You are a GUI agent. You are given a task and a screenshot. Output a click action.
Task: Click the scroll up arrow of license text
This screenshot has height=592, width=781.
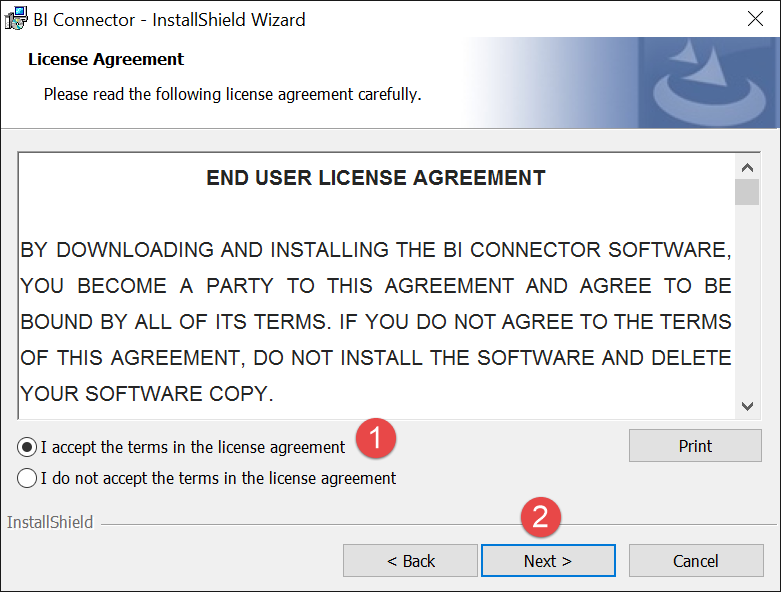click(x=747, y=168)
